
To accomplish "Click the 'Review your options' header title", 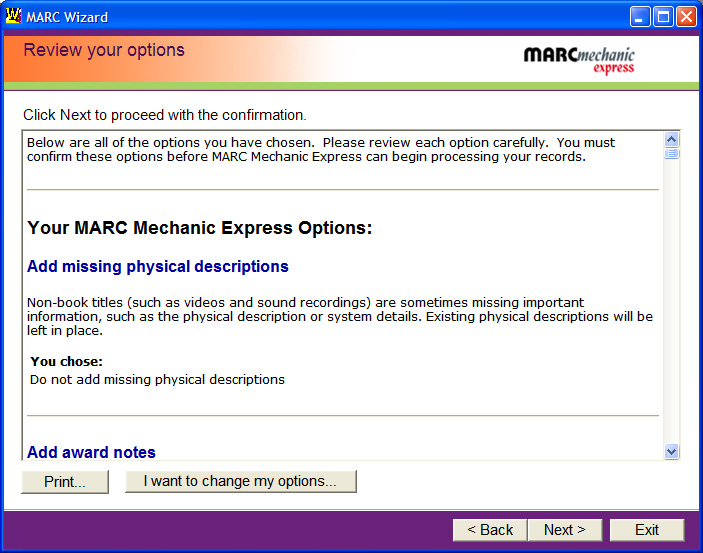I will pyautogui.click(x=104, y=50).
